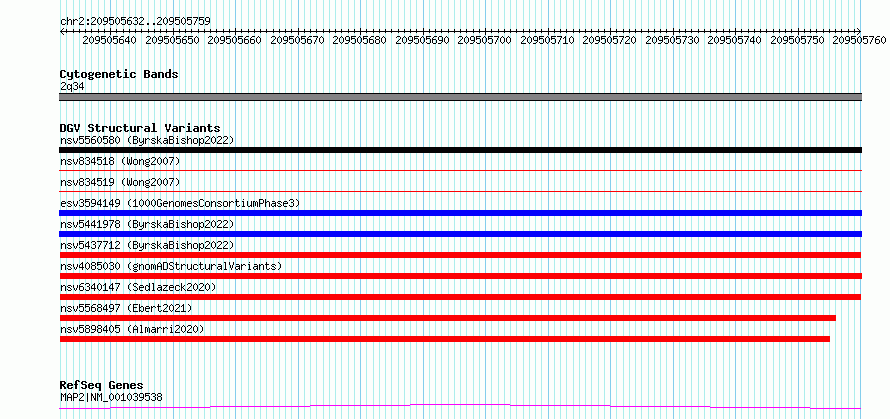Click MAP2|NM_001039538 gene label
This screenshot has height=419, width=890.
tap(111, 397)
